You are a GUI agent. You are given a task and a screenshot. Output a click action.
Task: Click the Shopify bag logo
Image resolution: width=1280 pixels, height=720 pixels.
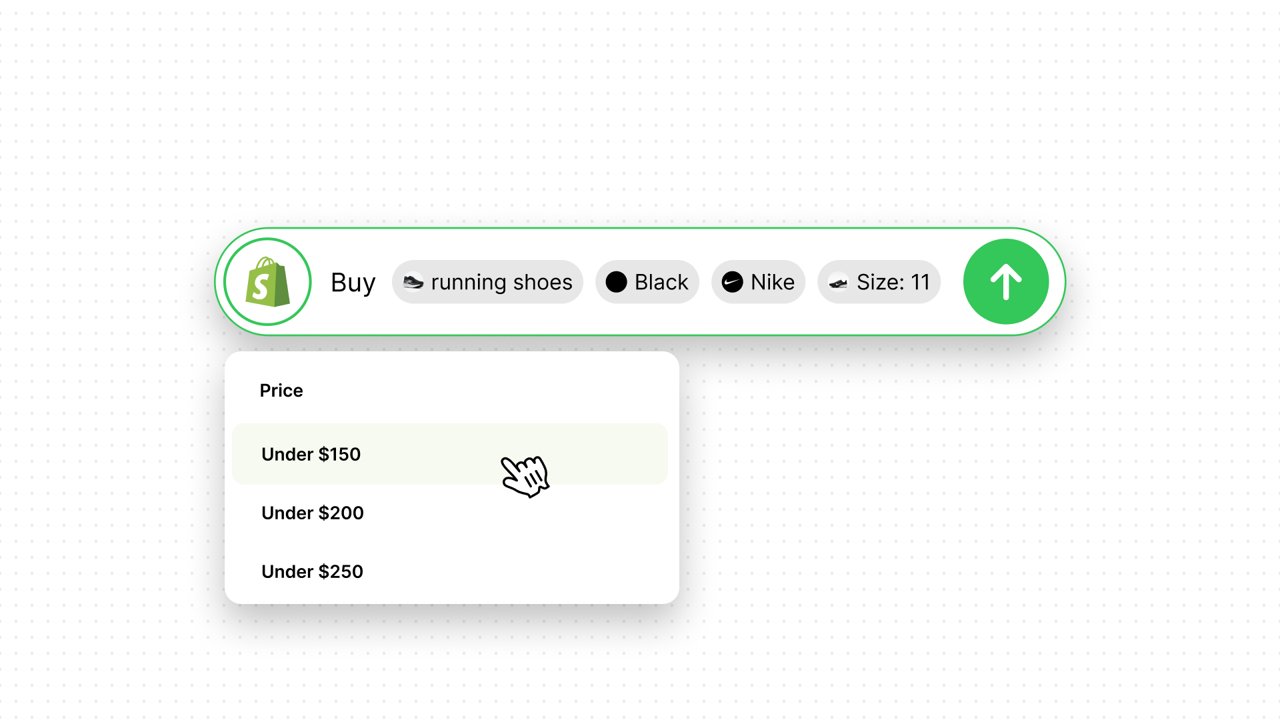point(268,283)
